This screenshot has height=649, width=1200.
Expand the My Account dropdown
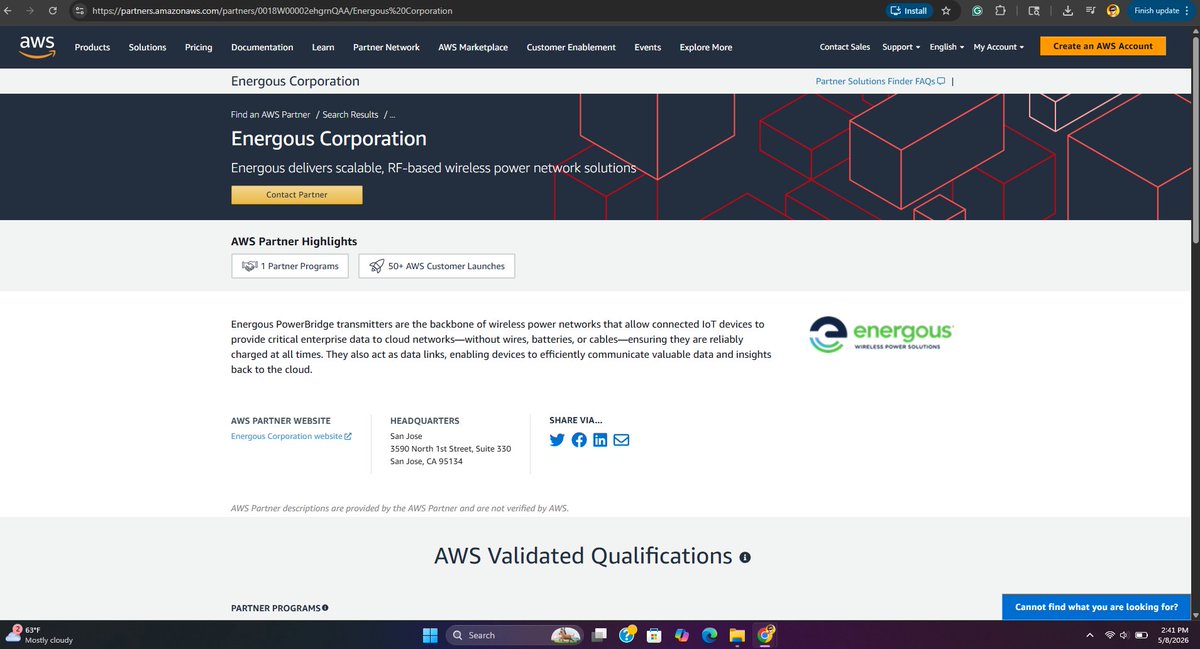tap(999, 47)
